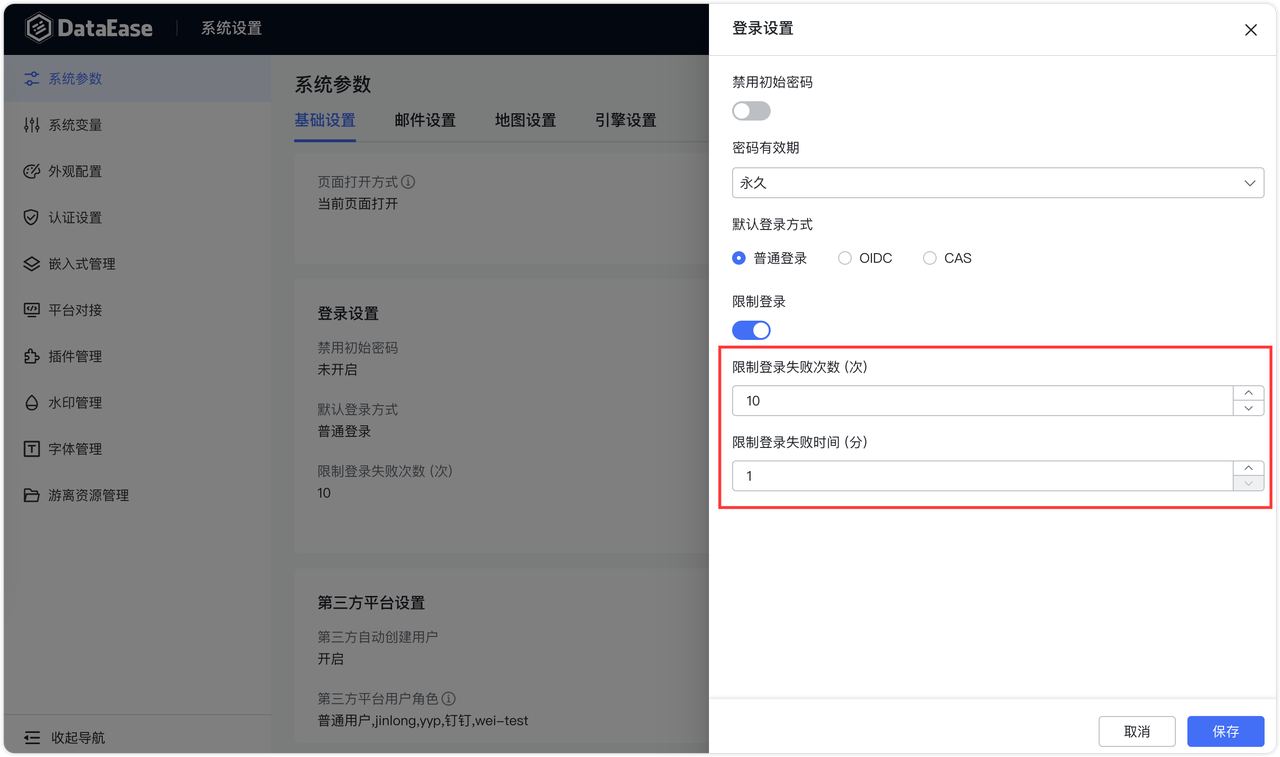
Task: Decrease 限制登录失败时间 using the down arrow
Action: 1248,483
